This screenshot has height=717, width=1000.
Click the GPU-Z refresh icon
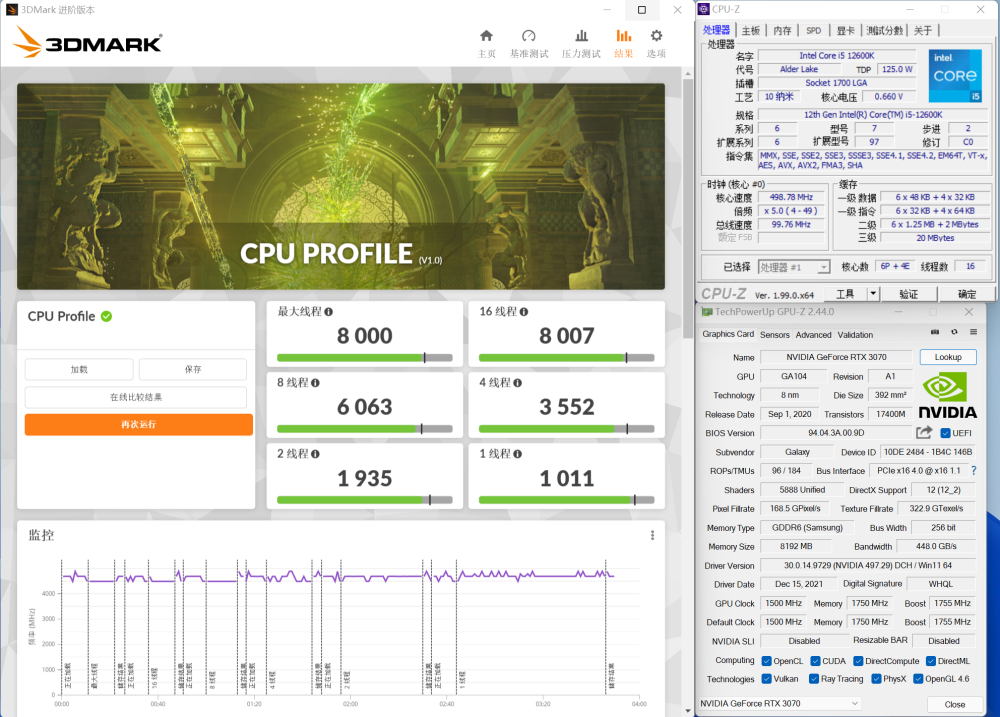953,331
